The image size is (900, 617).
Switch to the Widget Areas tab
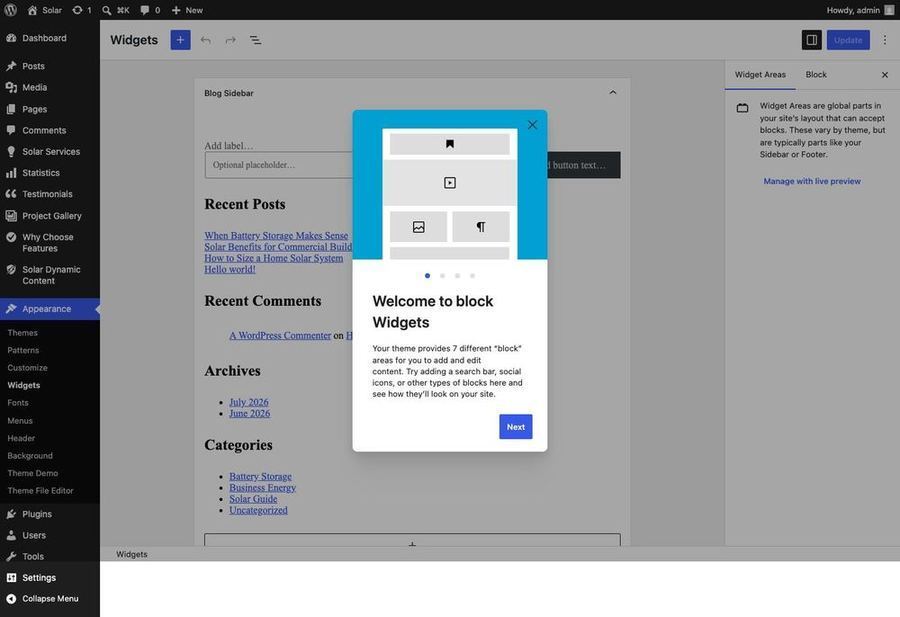click(760, 75)
